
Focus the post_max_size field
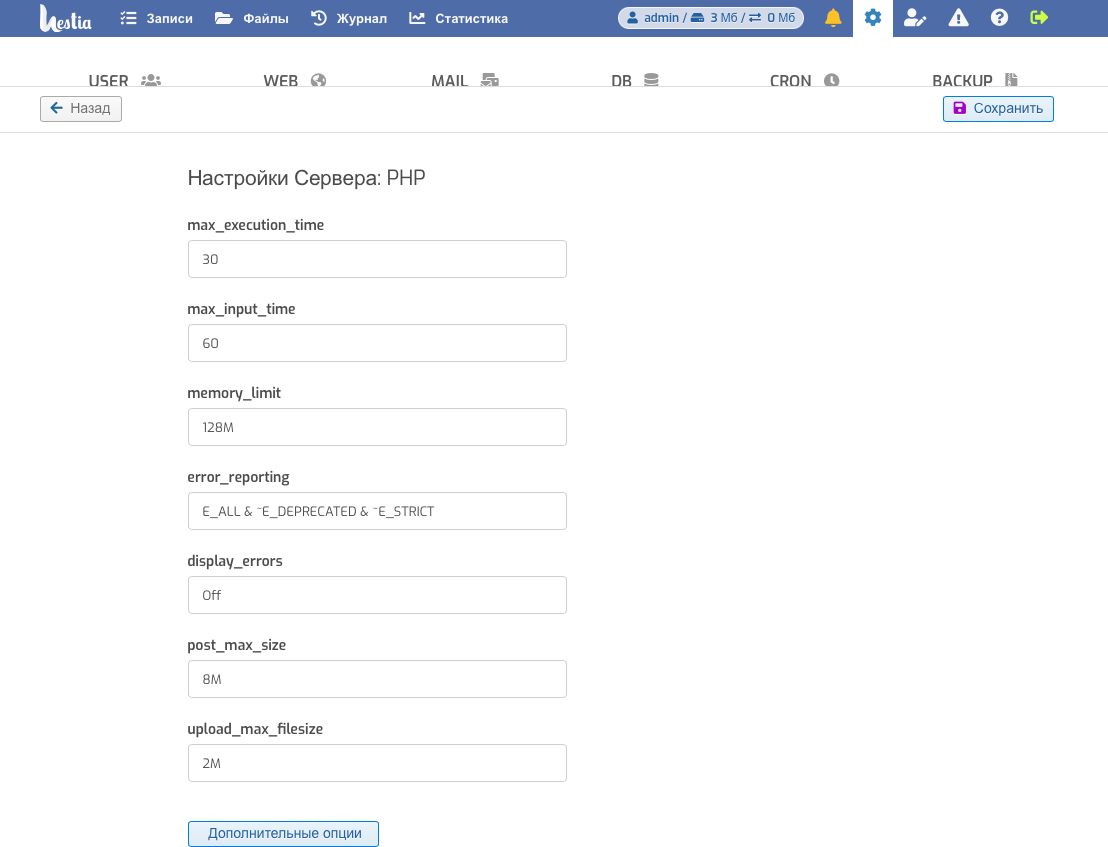[x=377, y=680]
